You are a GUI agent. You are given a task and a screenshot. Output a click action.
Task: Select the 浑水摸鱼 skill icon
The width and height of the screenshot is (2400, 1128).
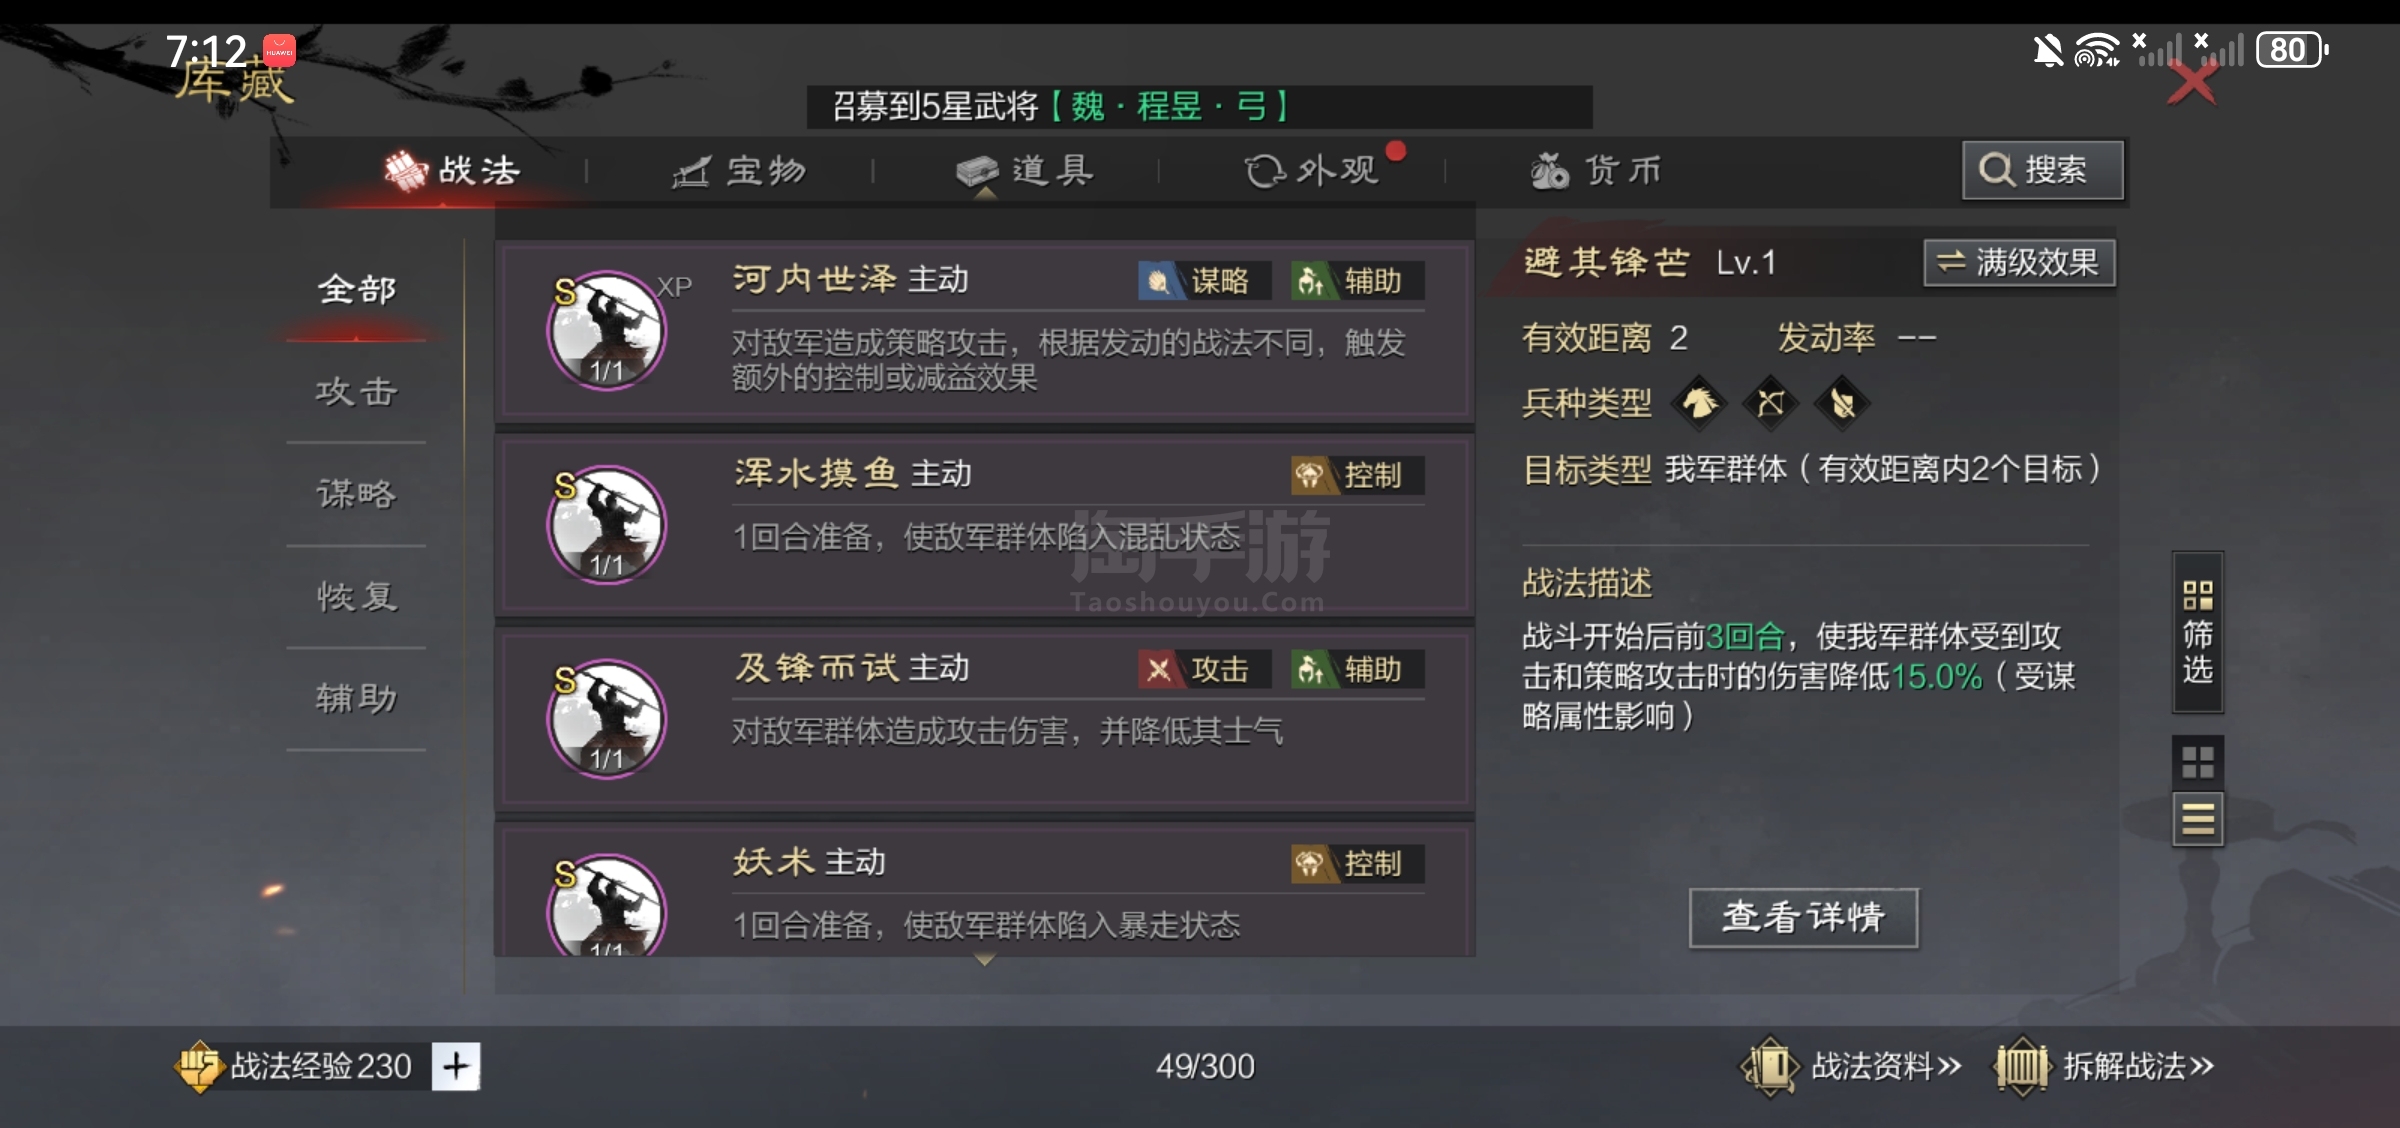606,524
